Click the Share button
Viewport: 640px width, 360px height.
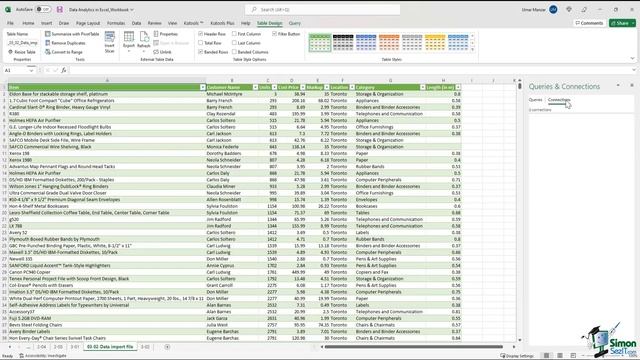[622, 23]
